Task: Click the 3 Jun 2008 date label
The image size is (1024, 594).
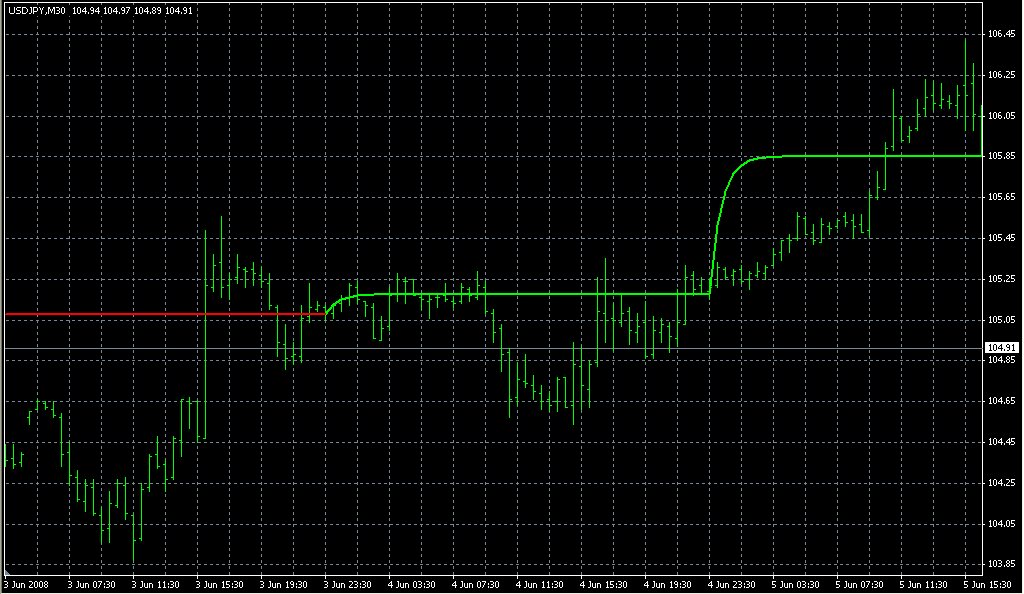Action: click(x=26, y=584)
